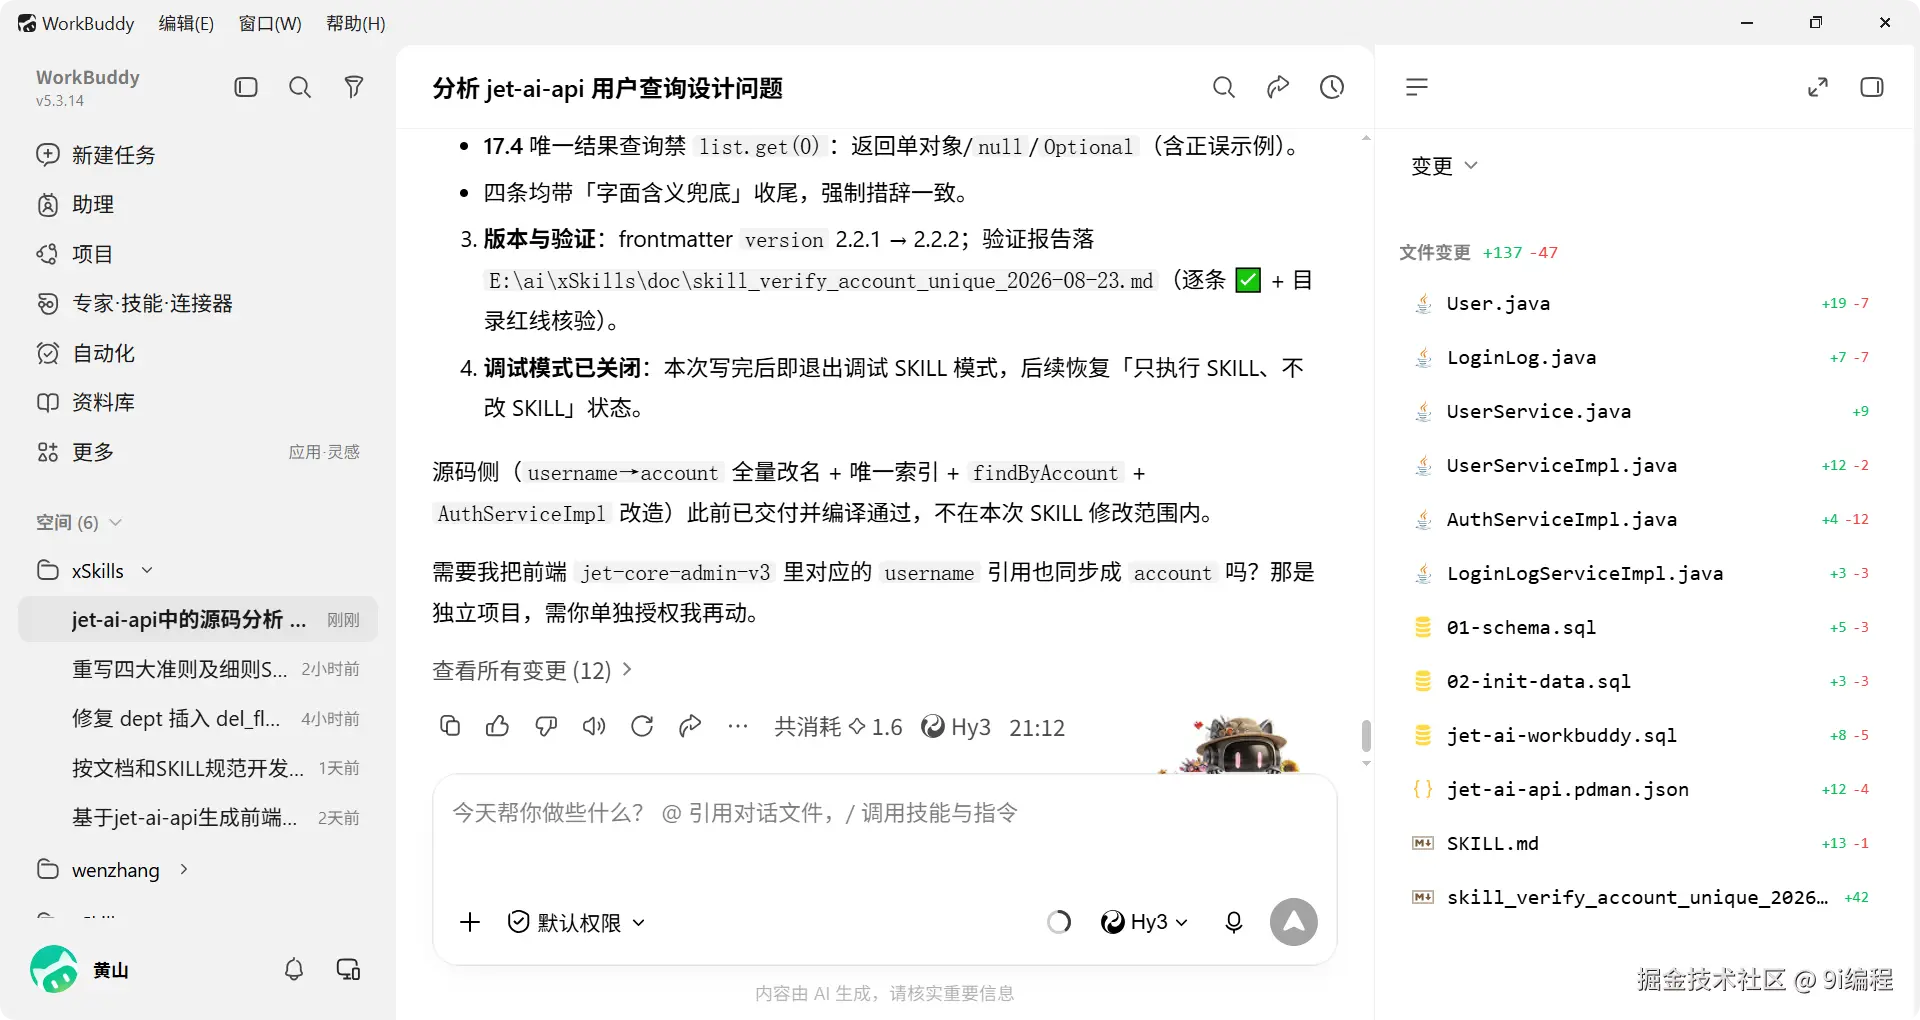Open task 重写四大准则及细则S...
Viewport: 1920px width, 1020px height.
[198, 669]
